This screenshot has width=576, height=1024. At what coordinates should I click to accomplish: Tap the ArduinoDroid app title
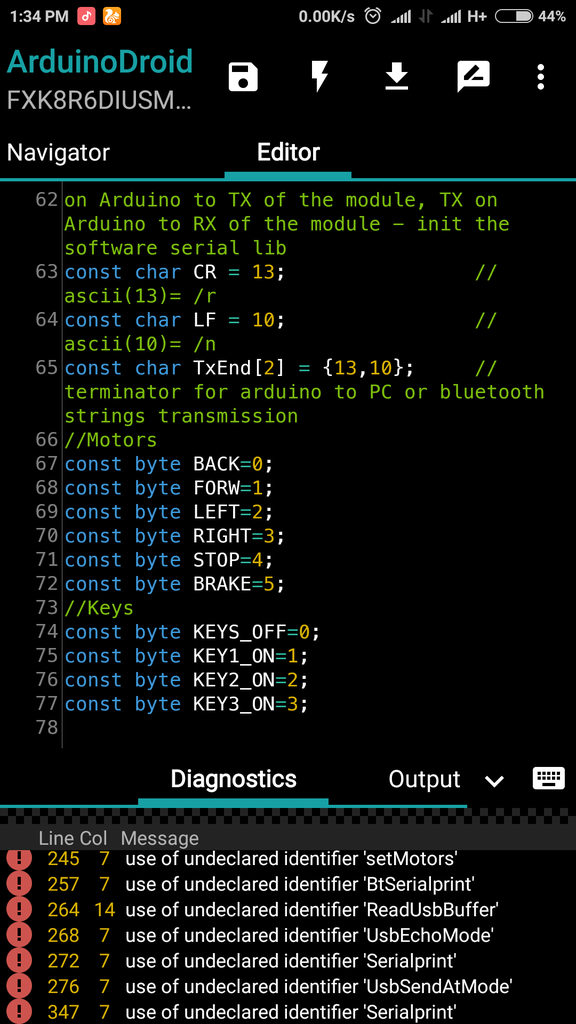click(100, 63)
